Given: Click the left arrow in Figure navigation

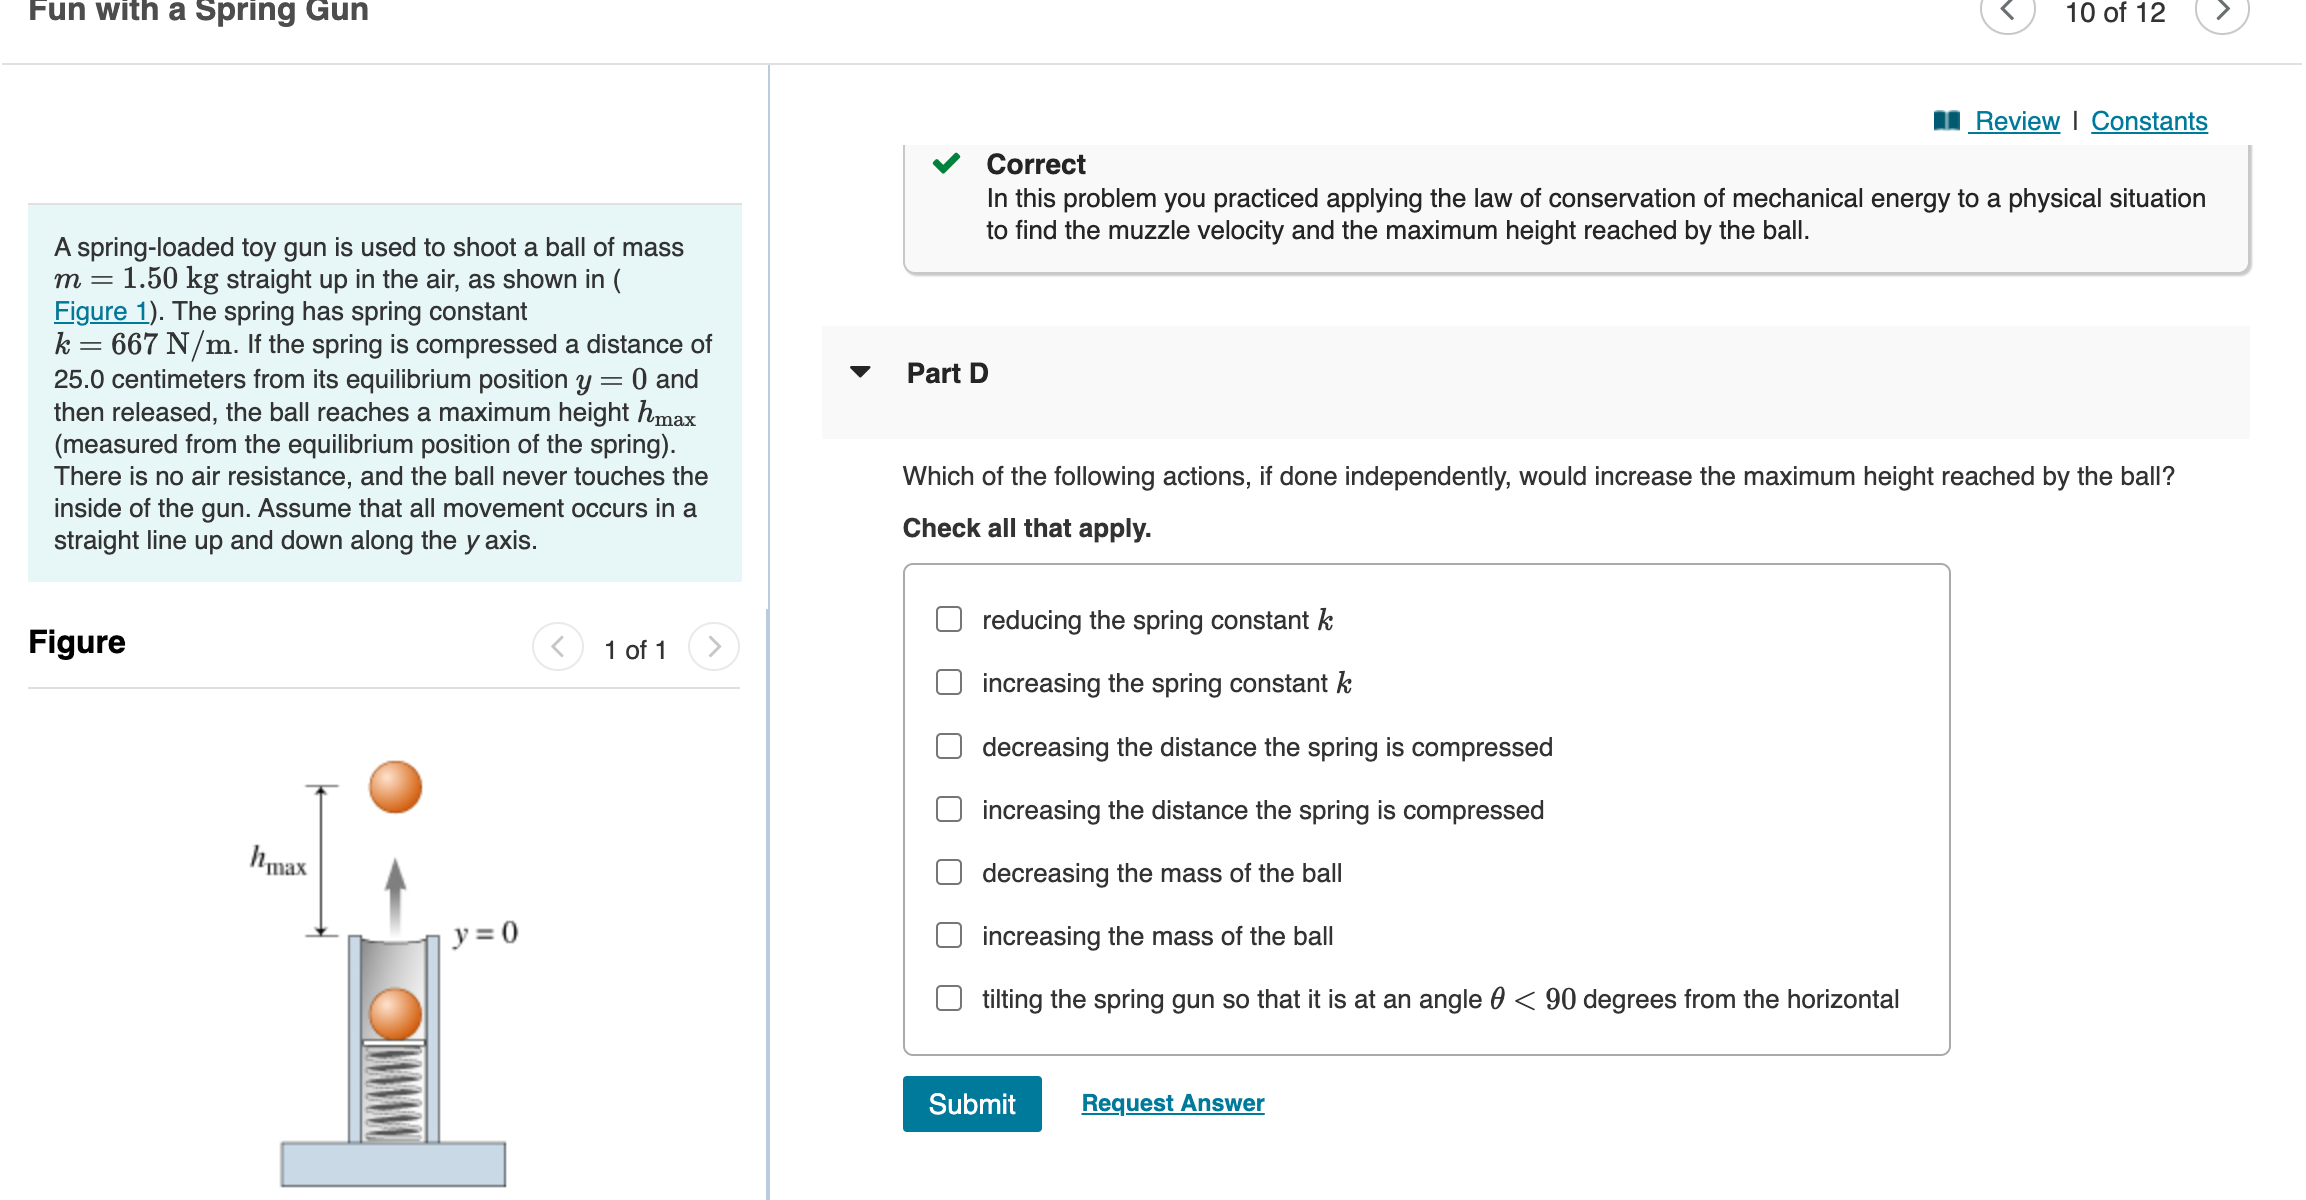Looking at the screenshot, I should 558,646.
